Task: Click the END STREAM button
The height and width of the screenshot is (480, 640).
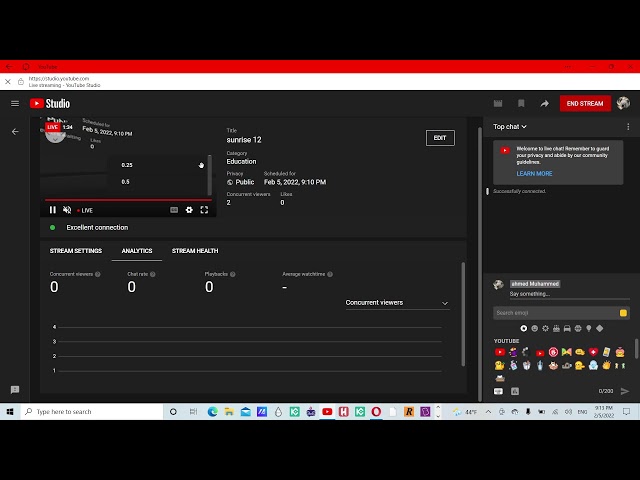Action: pyautogui.click(x=584, y=103)
